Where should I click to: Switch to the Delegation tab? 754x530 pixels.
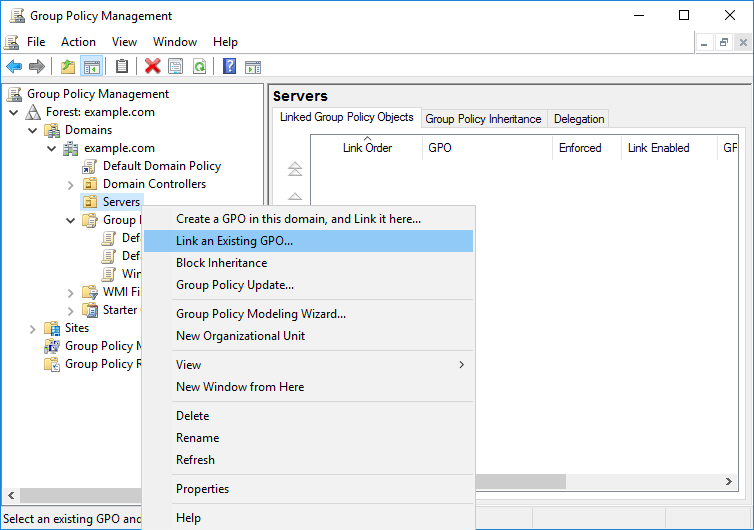pos(578,119)
